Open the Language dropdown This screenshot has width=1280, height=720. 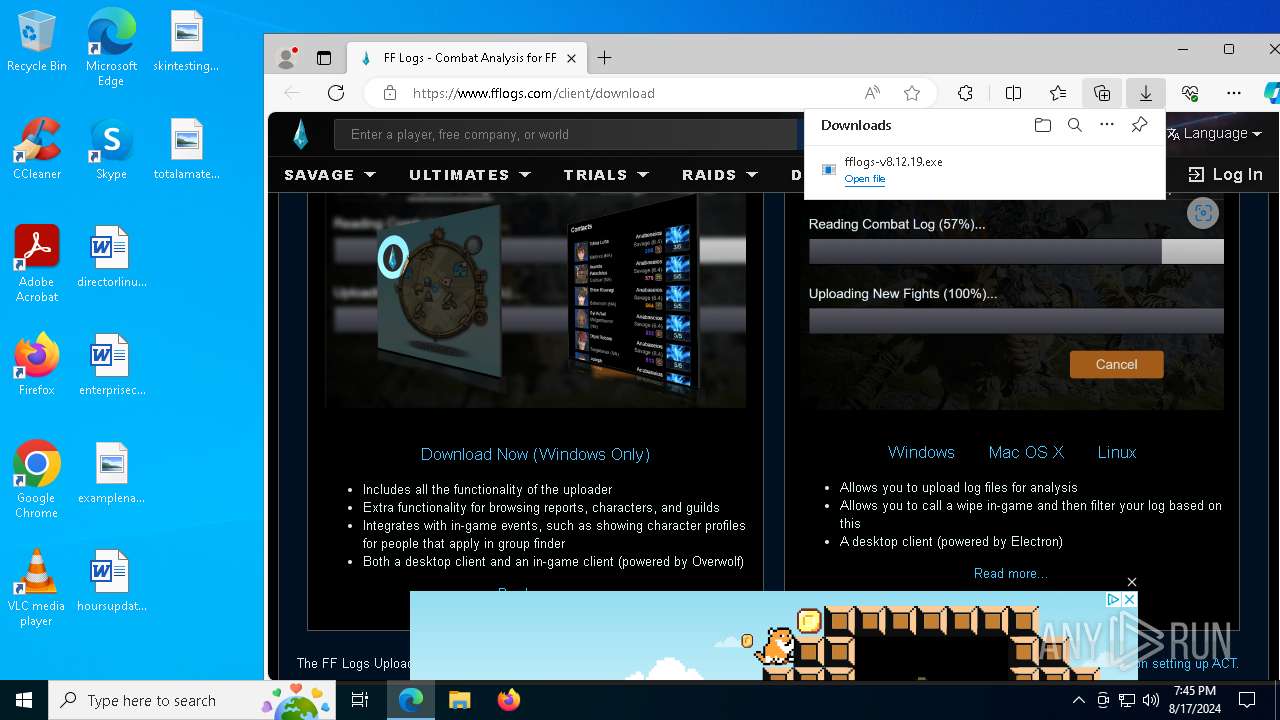[x=1214, y=133]
